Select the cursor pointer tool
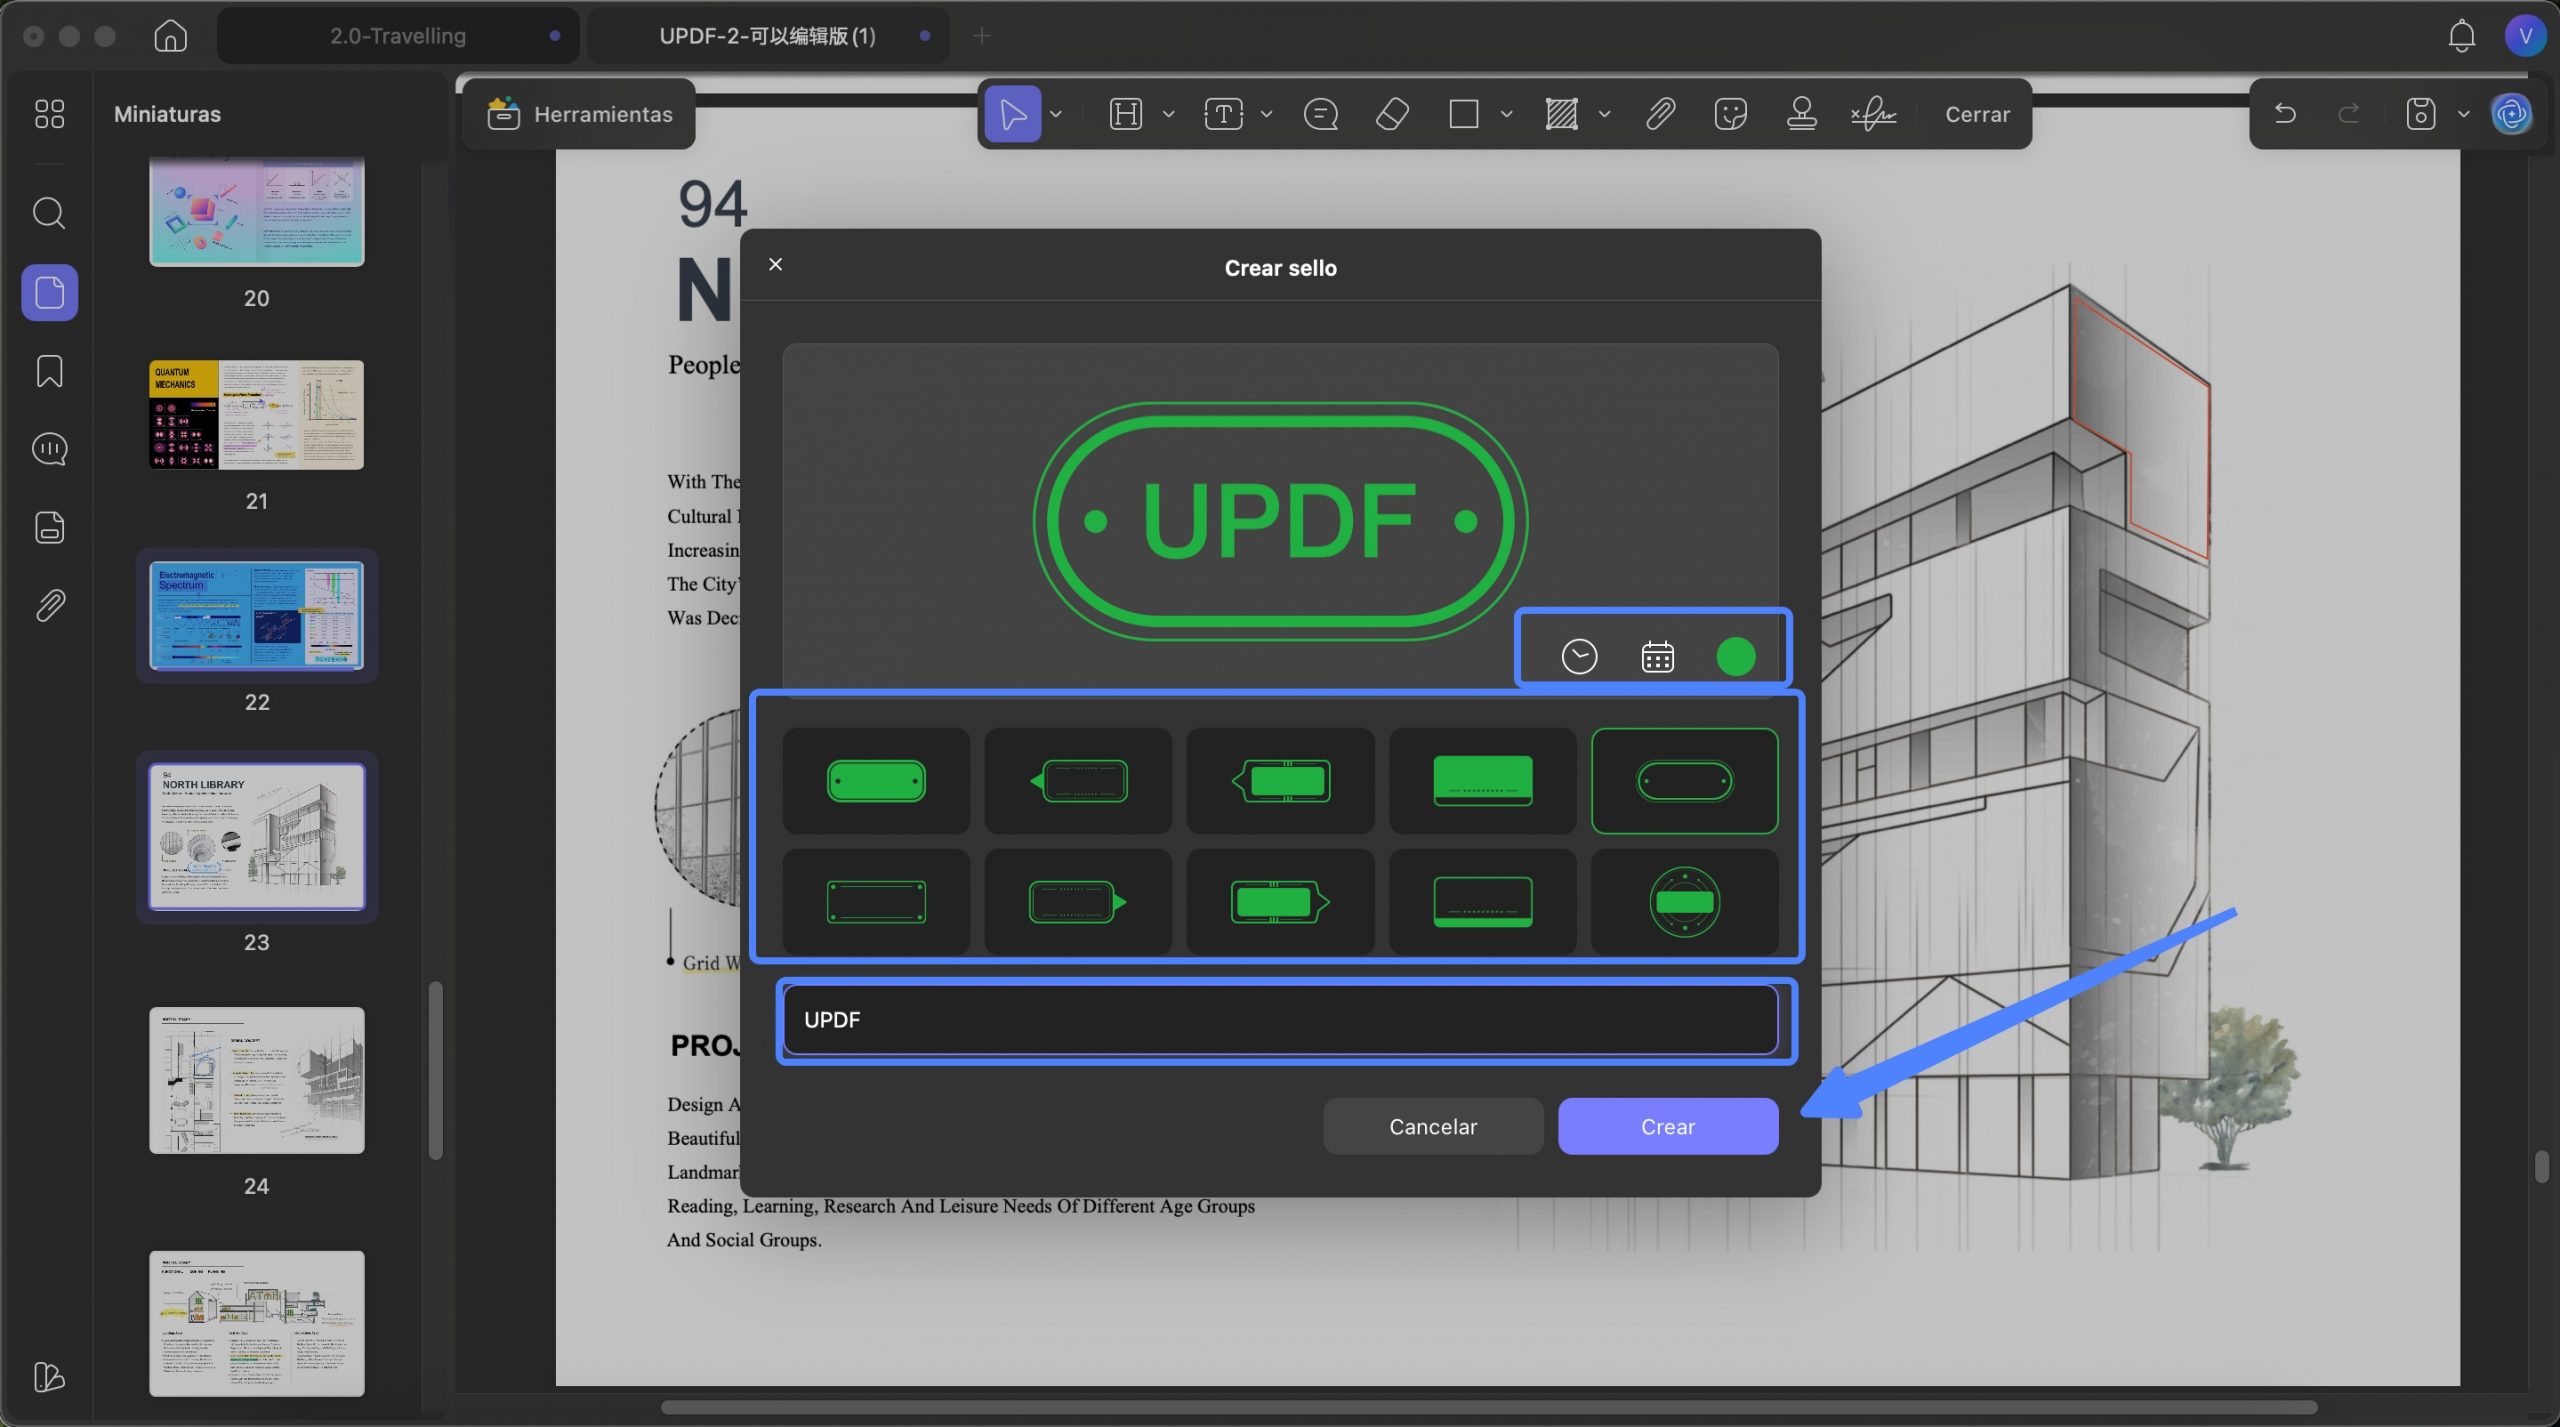Image resolution: width=2560 pixels, height=1427 pixels. tap(1012, 114)
